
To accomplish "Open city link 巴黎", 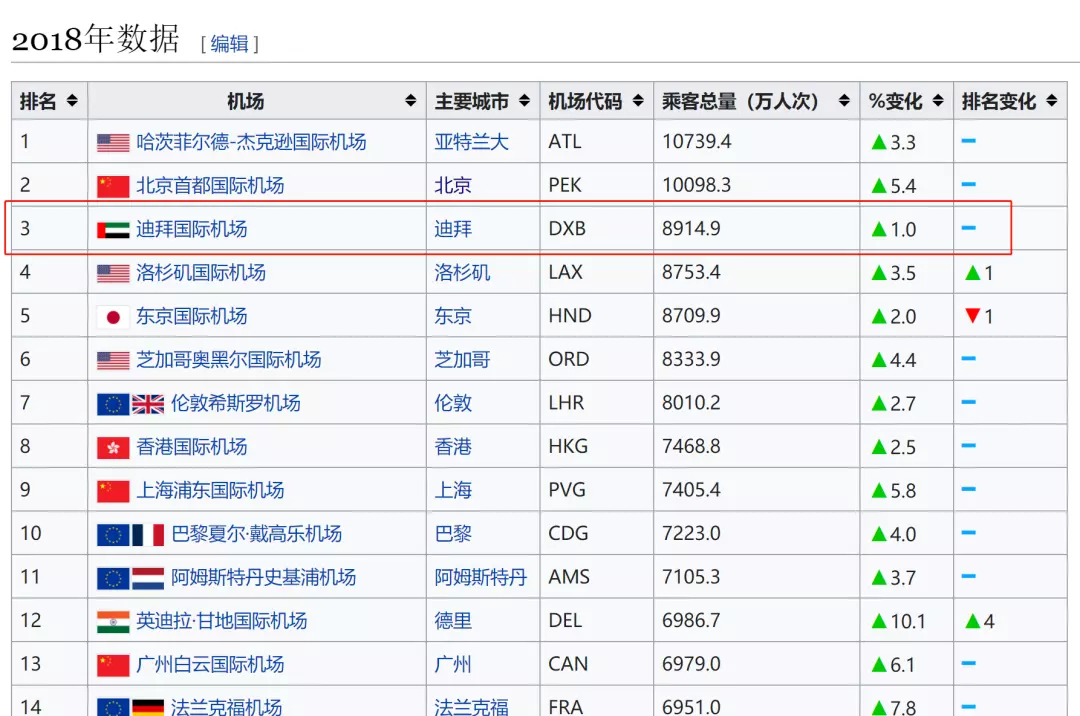I will click(x=453, y=534).
